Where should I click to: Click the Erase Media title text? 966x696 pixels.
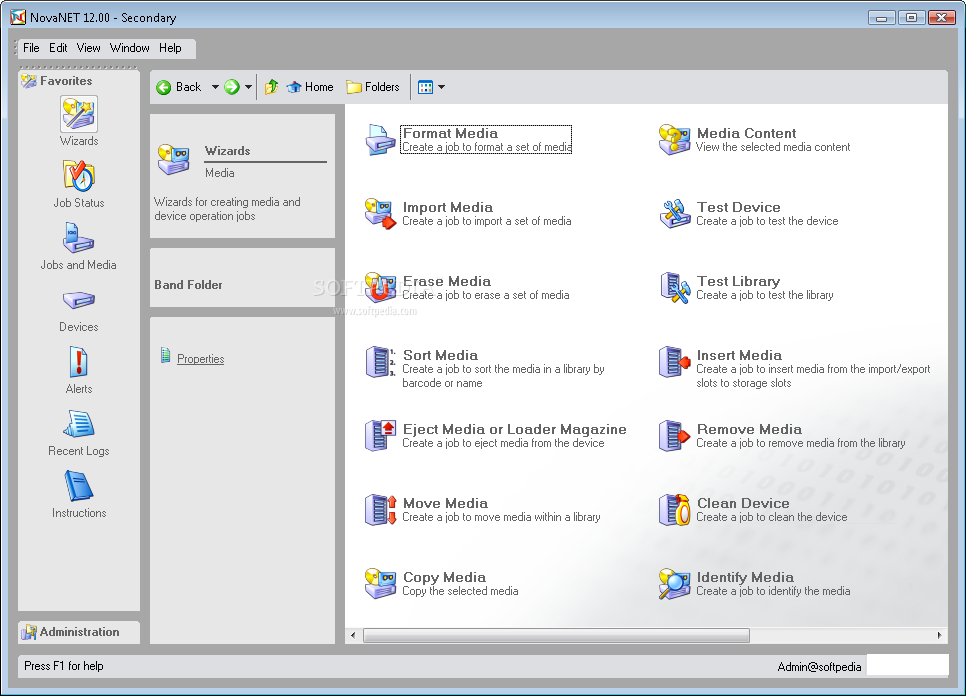coord(447,281)
